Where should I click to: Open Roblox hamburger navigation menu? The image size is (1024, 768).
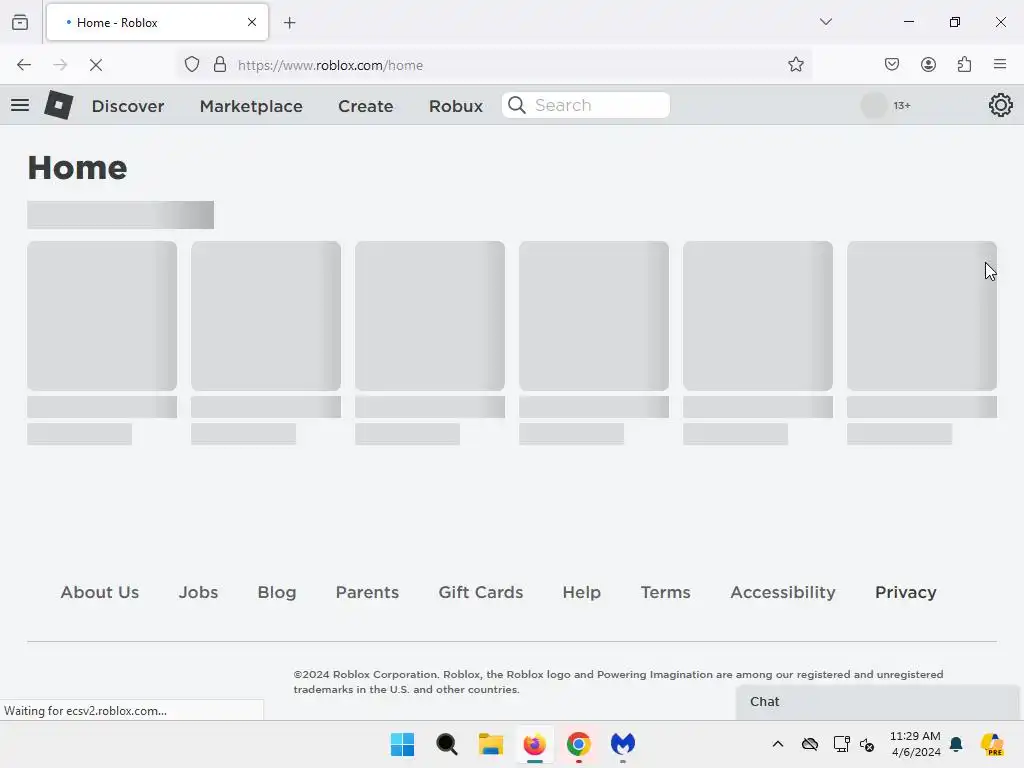coord(20,105)
